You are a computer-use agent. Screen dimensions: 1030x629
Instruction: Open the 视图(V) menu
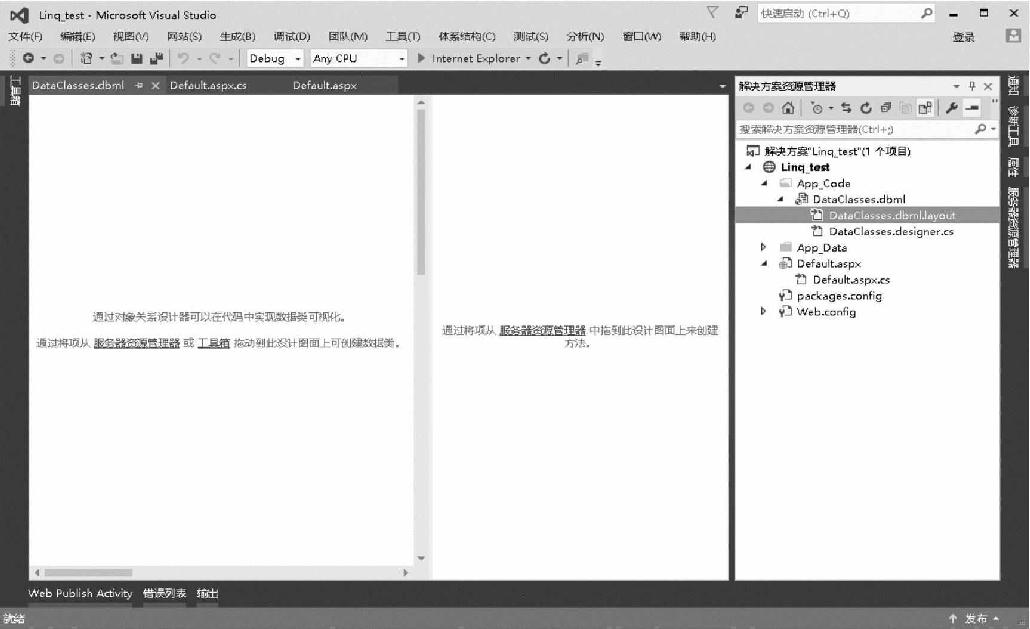[x=131, y=36]
